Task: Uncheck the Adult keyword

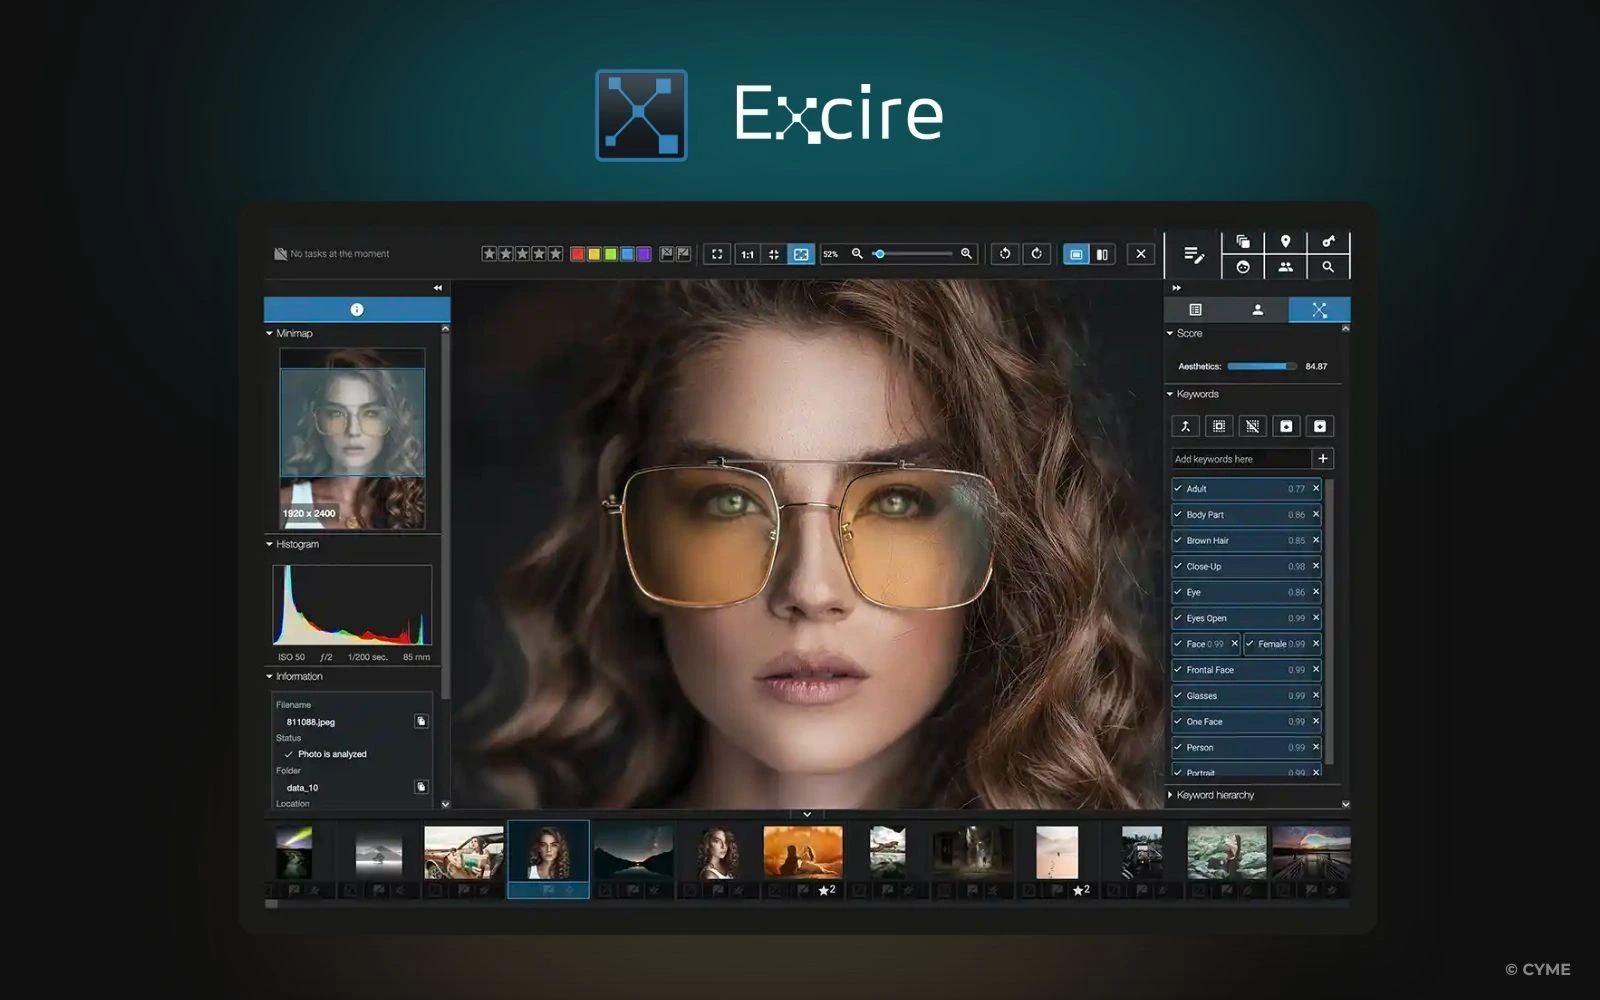Action: click(x=1177, y=489)
